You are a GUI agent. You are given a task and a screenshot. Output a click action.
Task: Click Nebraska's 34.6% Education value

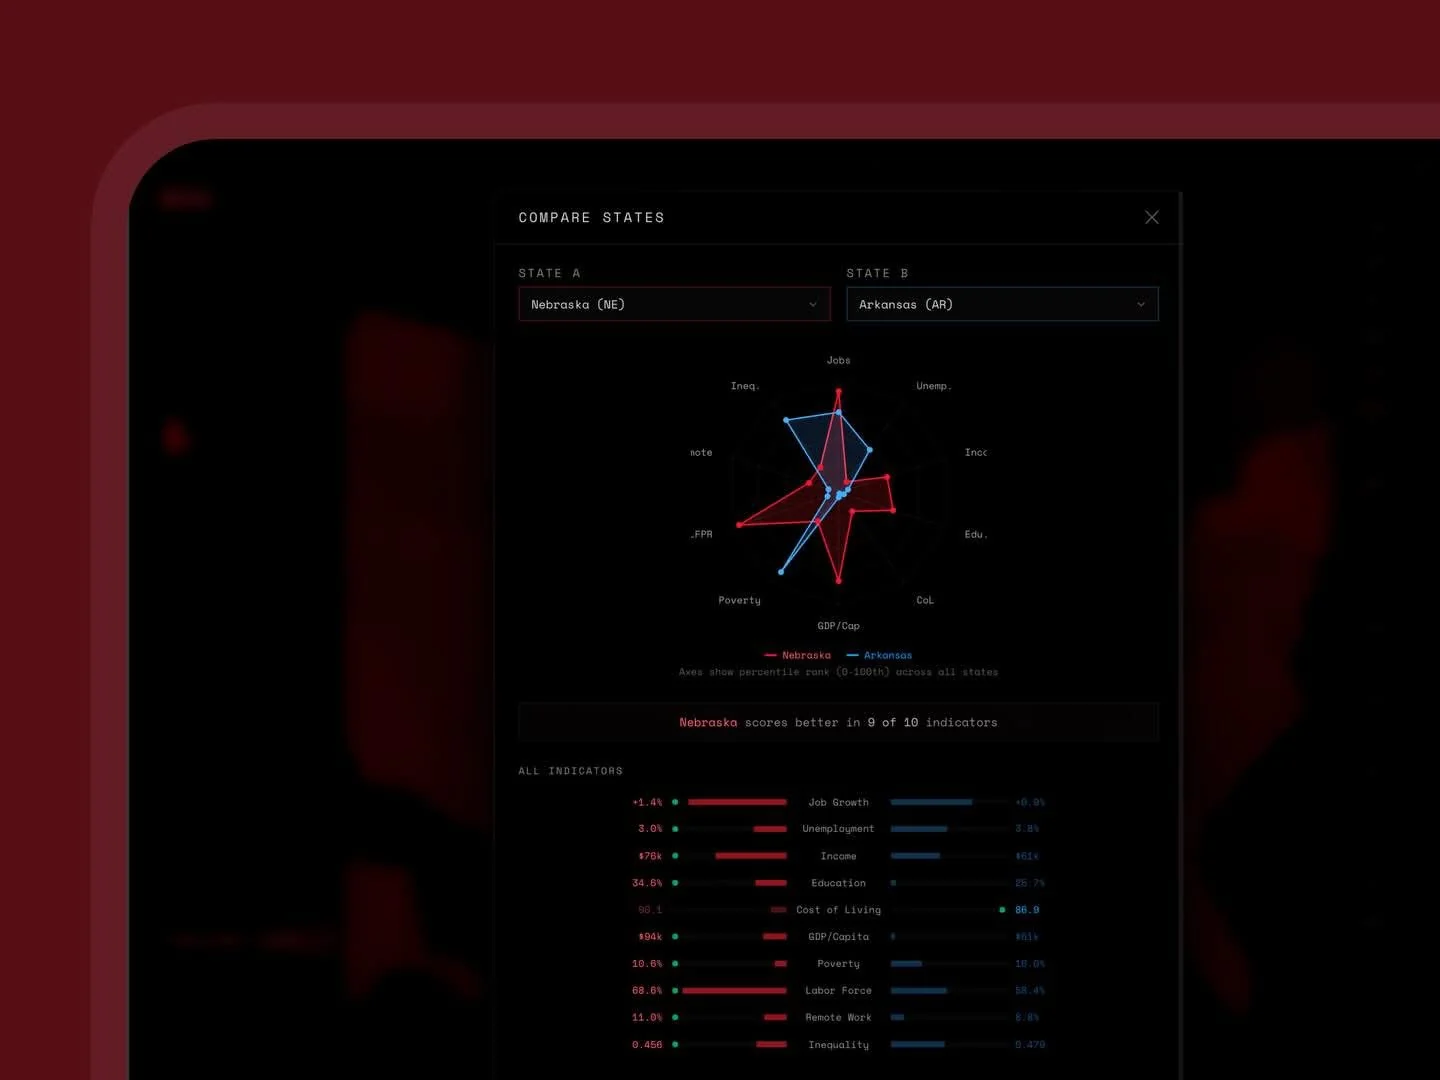(x=647, y=883)
